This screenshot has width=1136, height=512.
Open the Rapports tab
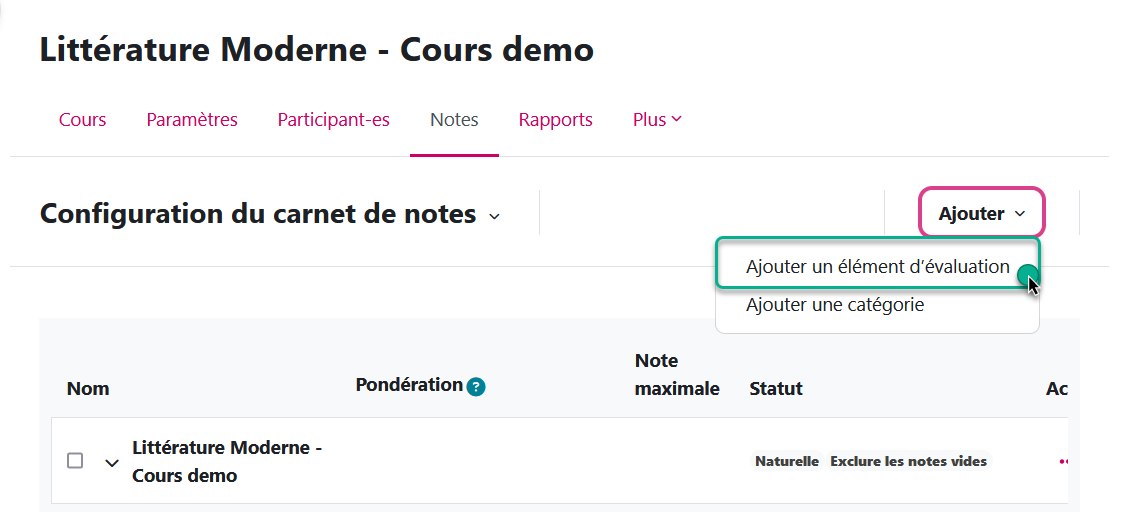tap(555, 120)
